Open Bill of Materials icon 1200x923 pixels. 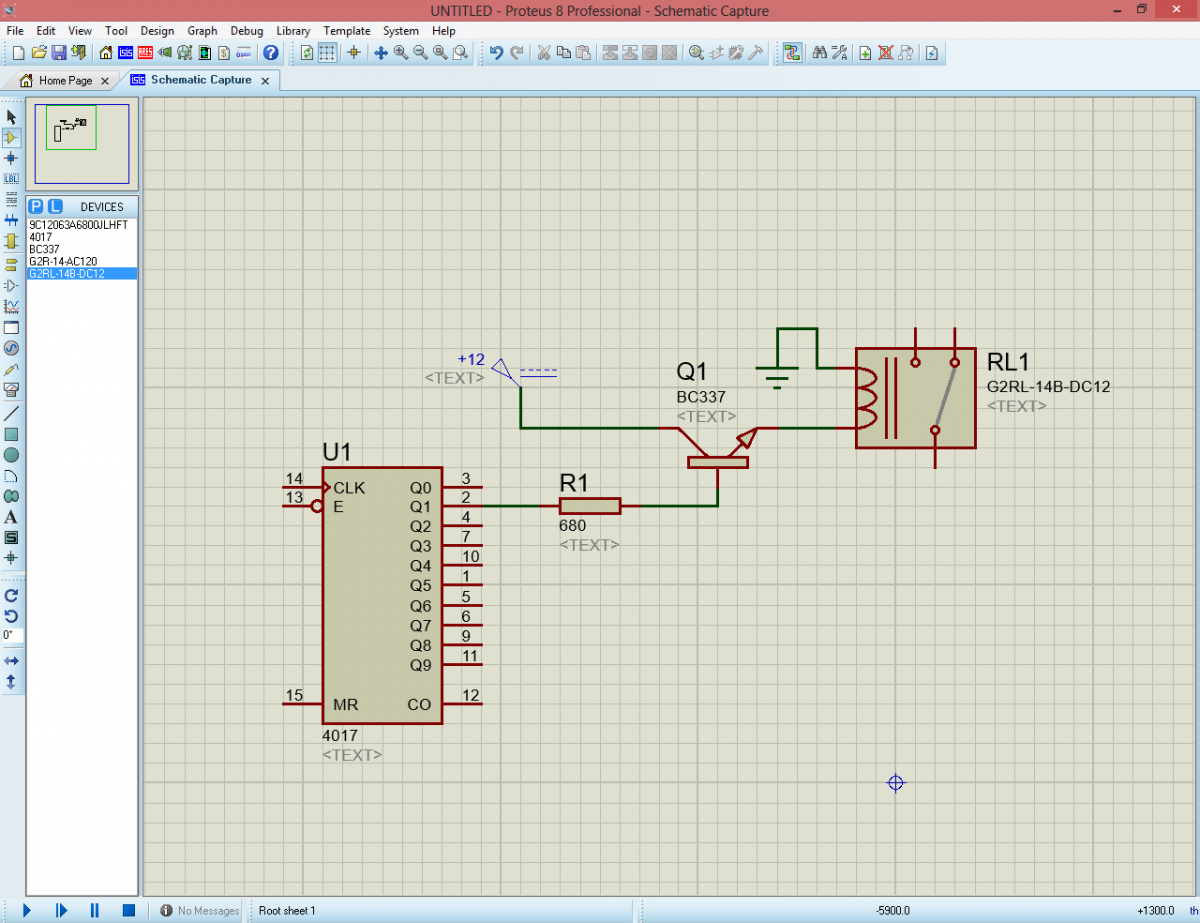pos(226,53)
